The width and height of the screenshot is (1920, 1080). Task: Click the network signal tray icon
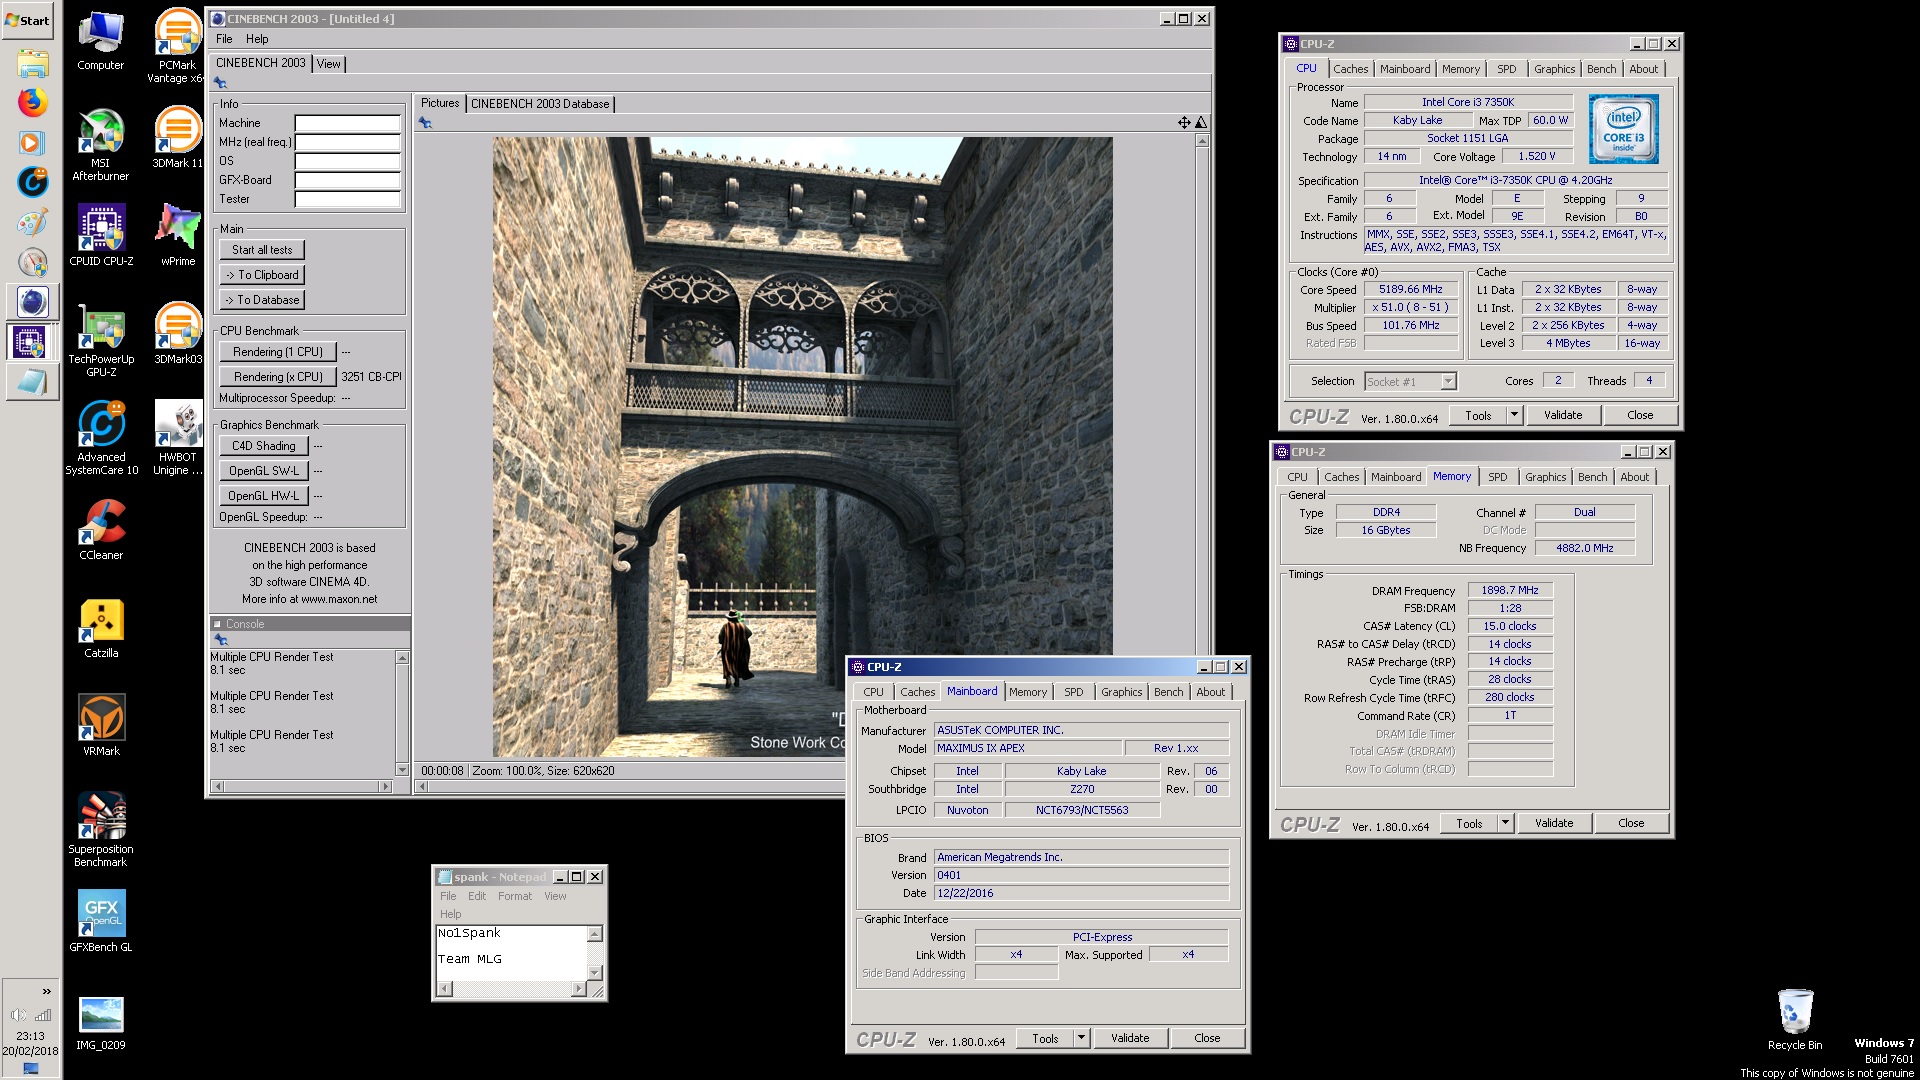[x=43, y=1015]
